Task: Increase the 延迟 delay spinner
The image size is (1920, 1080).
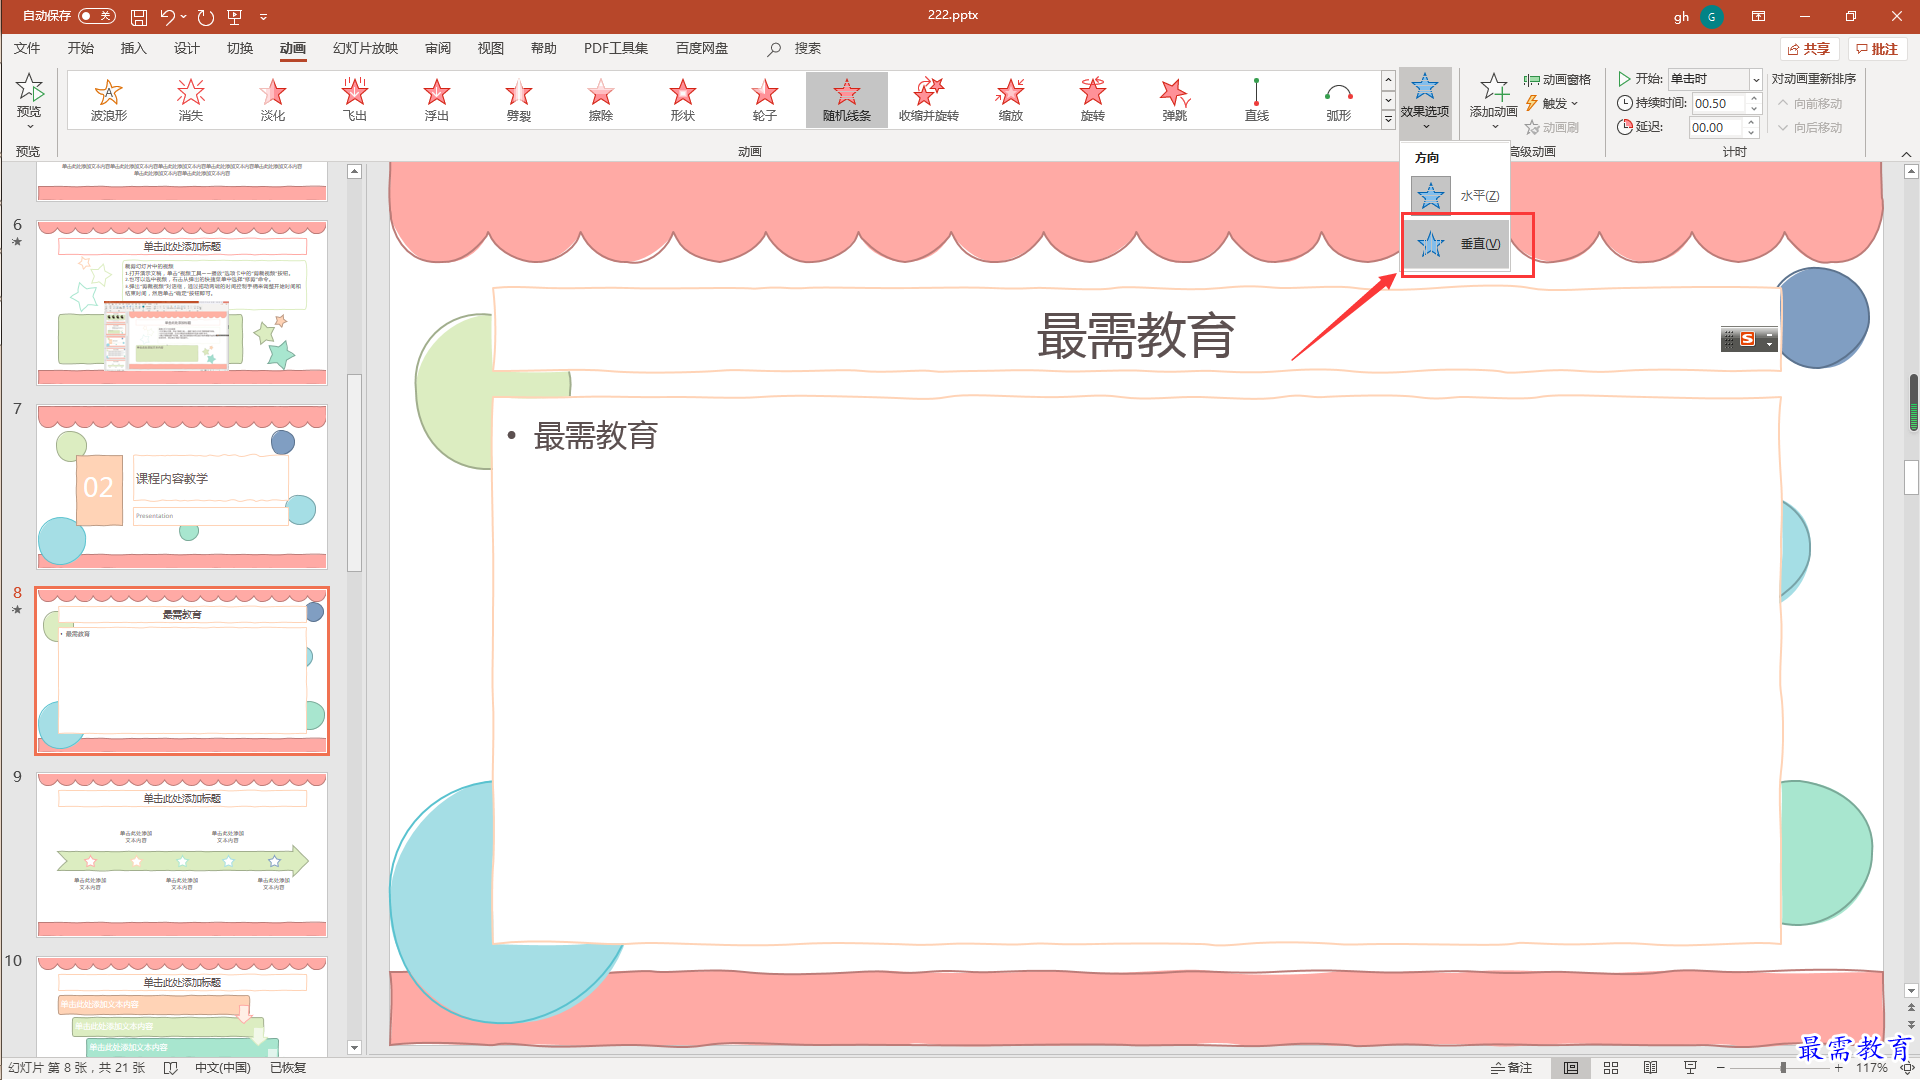Action: pyautogui.click(x=1751, y=122)
